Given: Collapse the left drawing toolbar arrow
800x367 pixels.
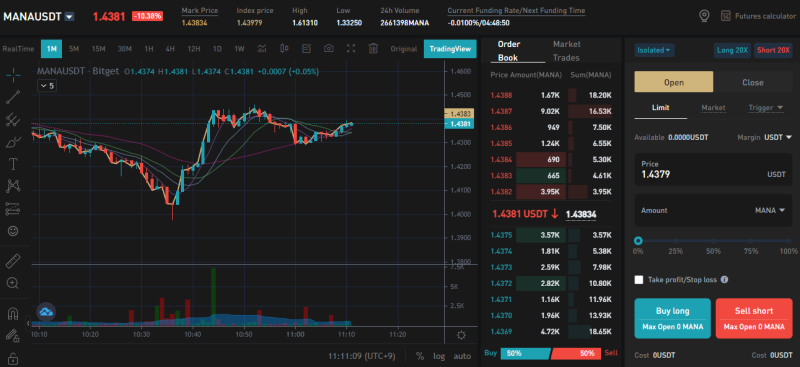Looking at the screenshot, I should (x=29, y=323).
